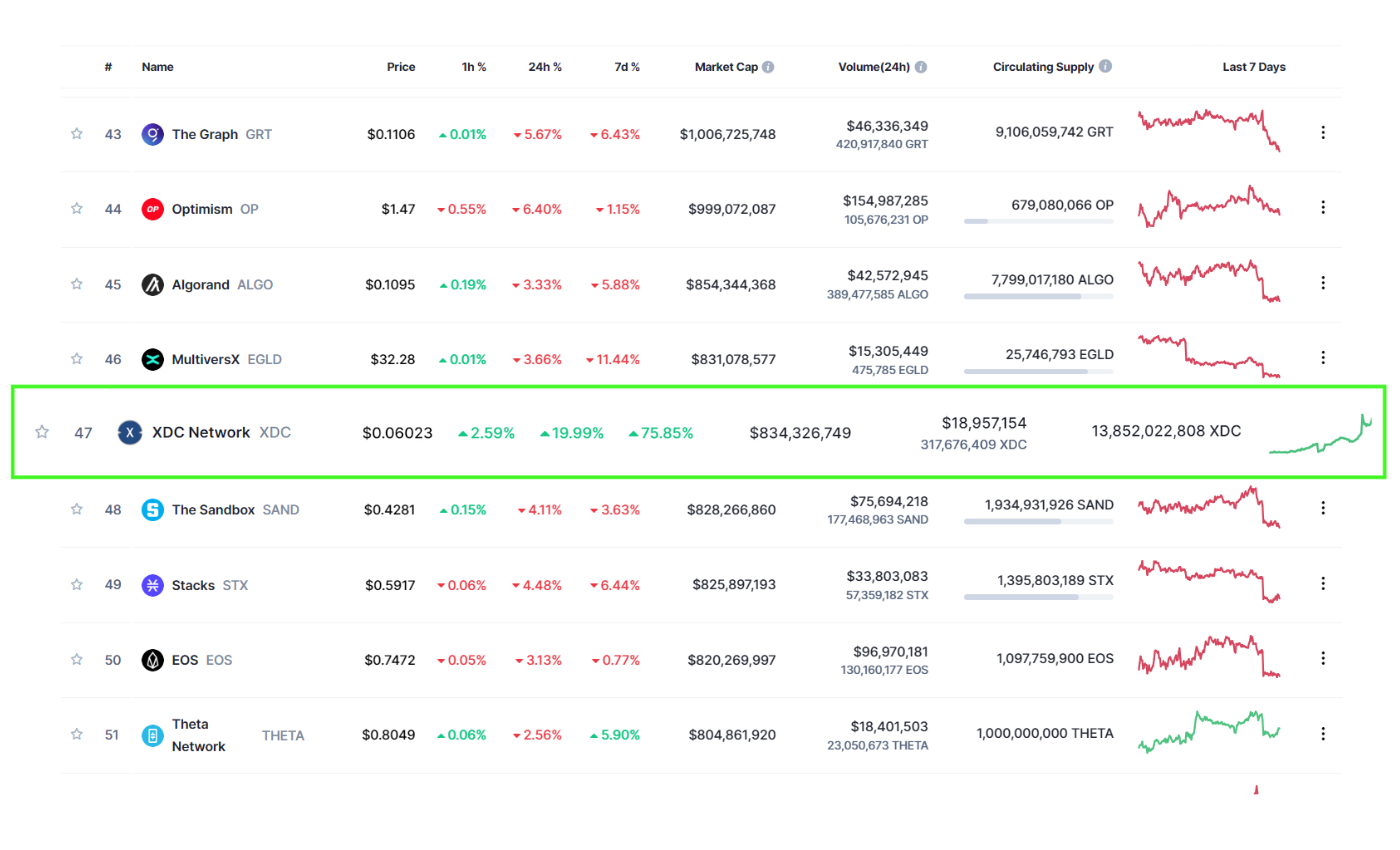This screenshot has height=850, width=1400.
Task: Click The Graph coin logo
Action: pos(152,134)
